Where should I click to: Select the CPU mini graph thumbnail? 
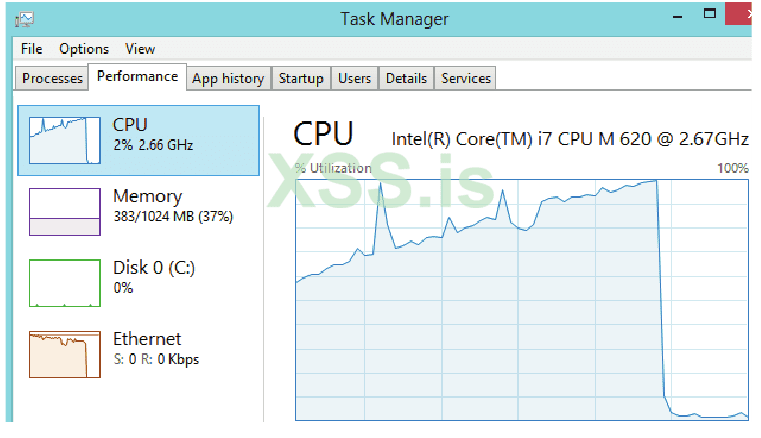64,139
